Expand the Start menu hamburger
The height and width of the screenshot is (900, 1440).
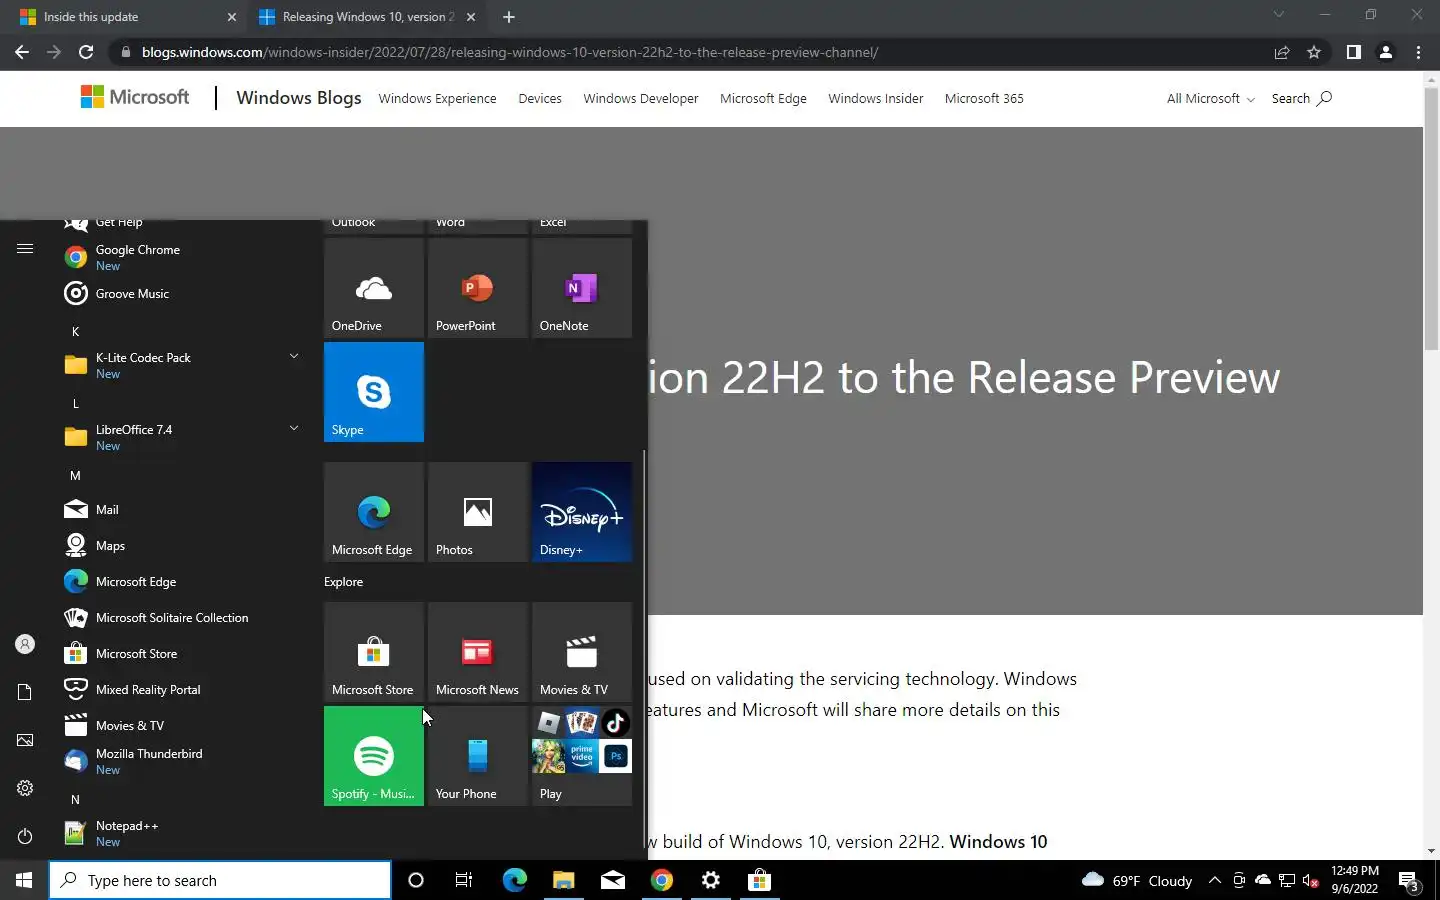pos(25,249)
